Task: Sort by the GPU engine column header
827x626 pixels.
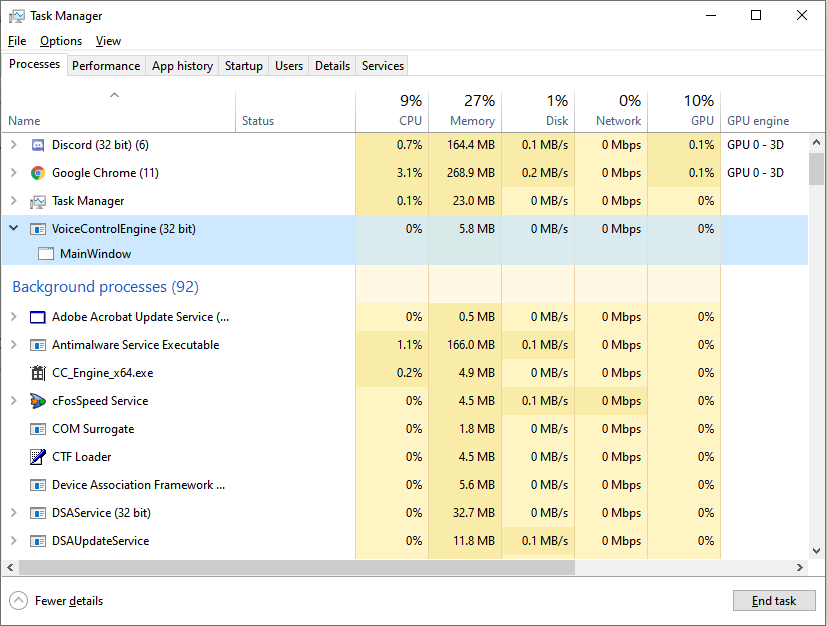Action: pyautogui.click(x=764, y=111)
